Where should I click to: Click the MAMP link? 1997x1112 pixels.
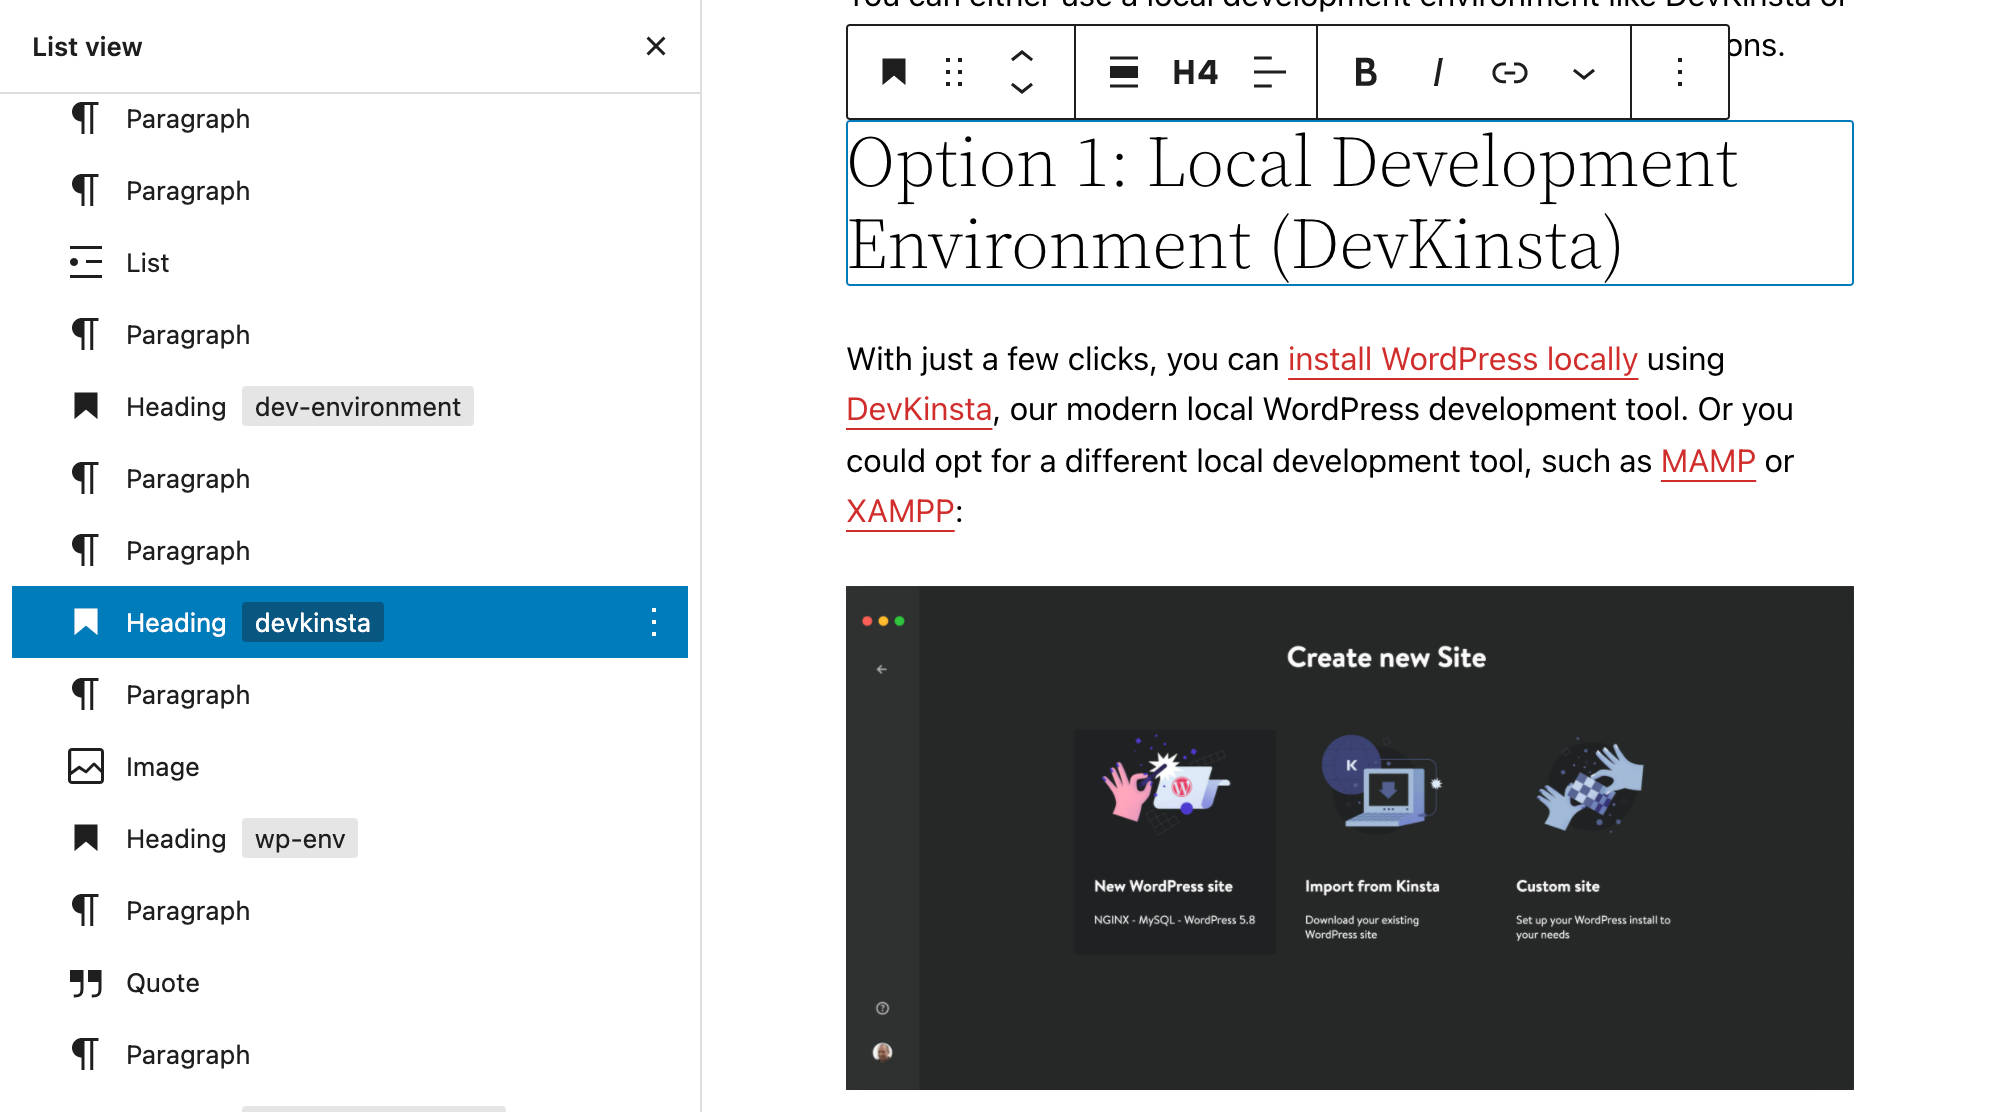pos(1707,461)
